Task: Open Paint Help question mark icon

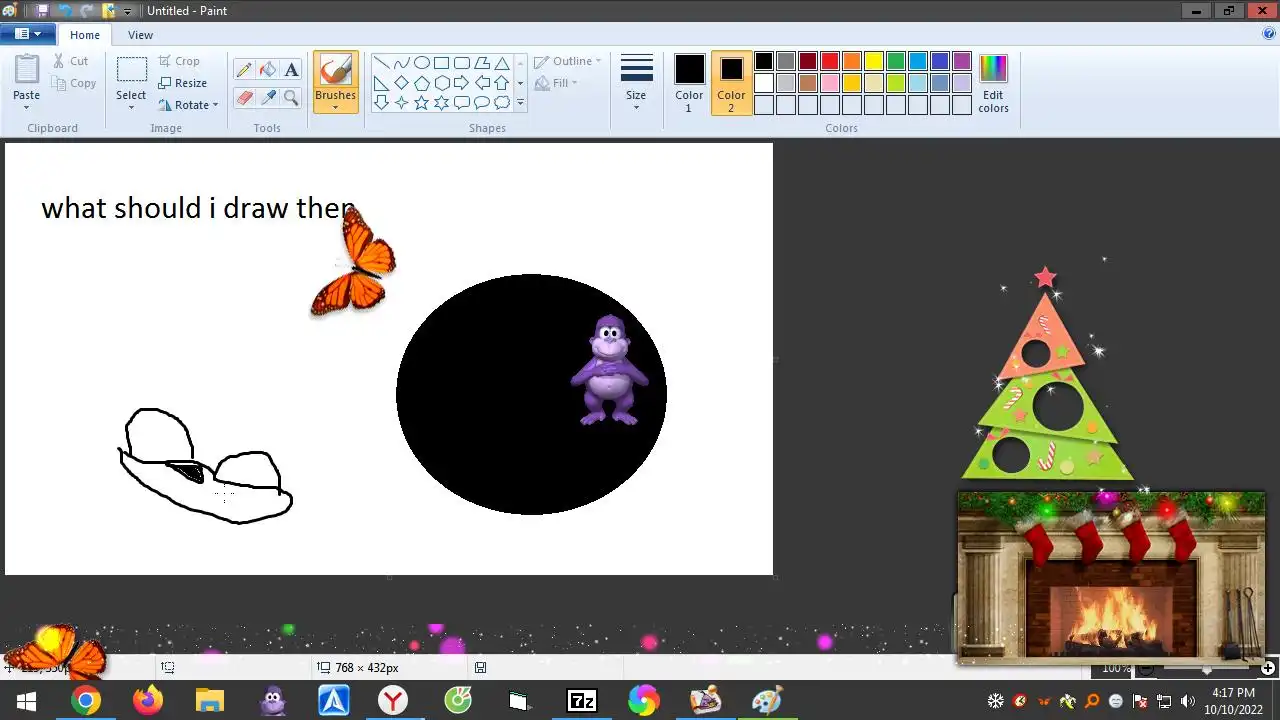Action: 1269,33
